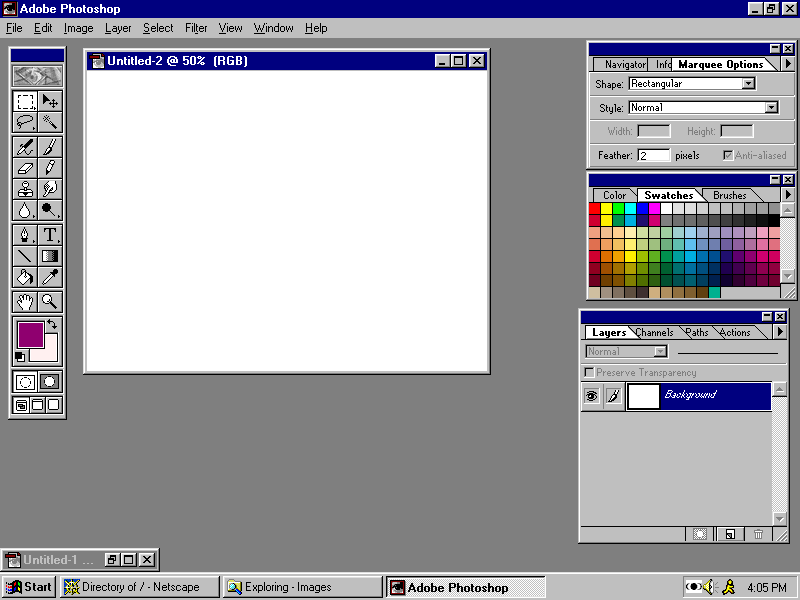Select the Gradient tool

pos(50,256)
